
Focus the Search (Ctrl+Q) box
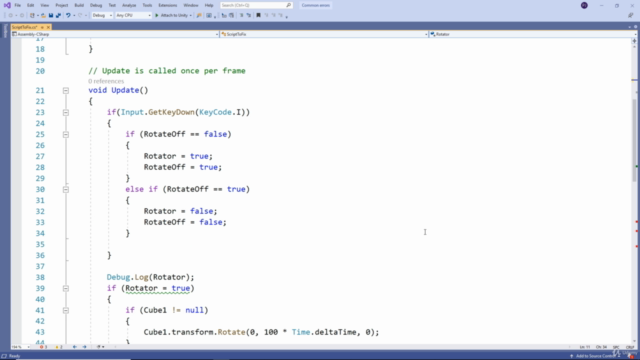256,5
